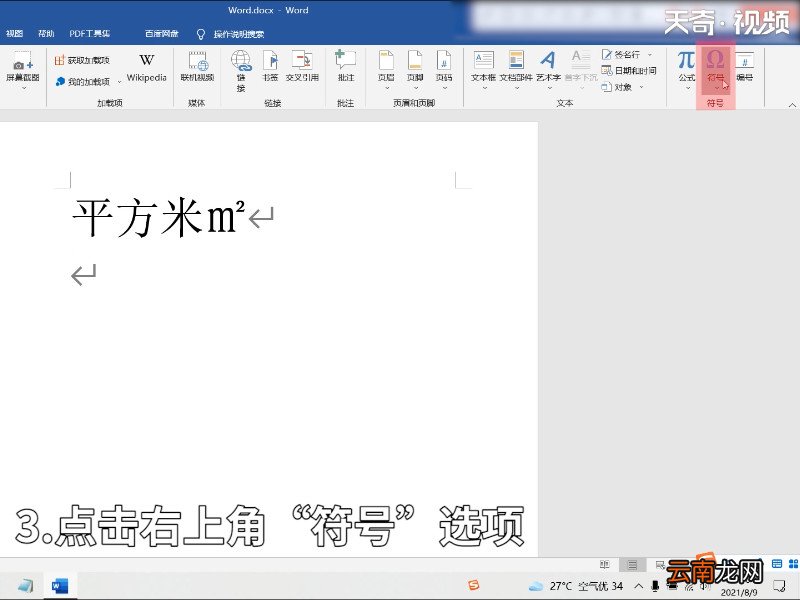The image size is (800, 600).
Task: Click the empty second paragraph line
Action: coord(84,275)
